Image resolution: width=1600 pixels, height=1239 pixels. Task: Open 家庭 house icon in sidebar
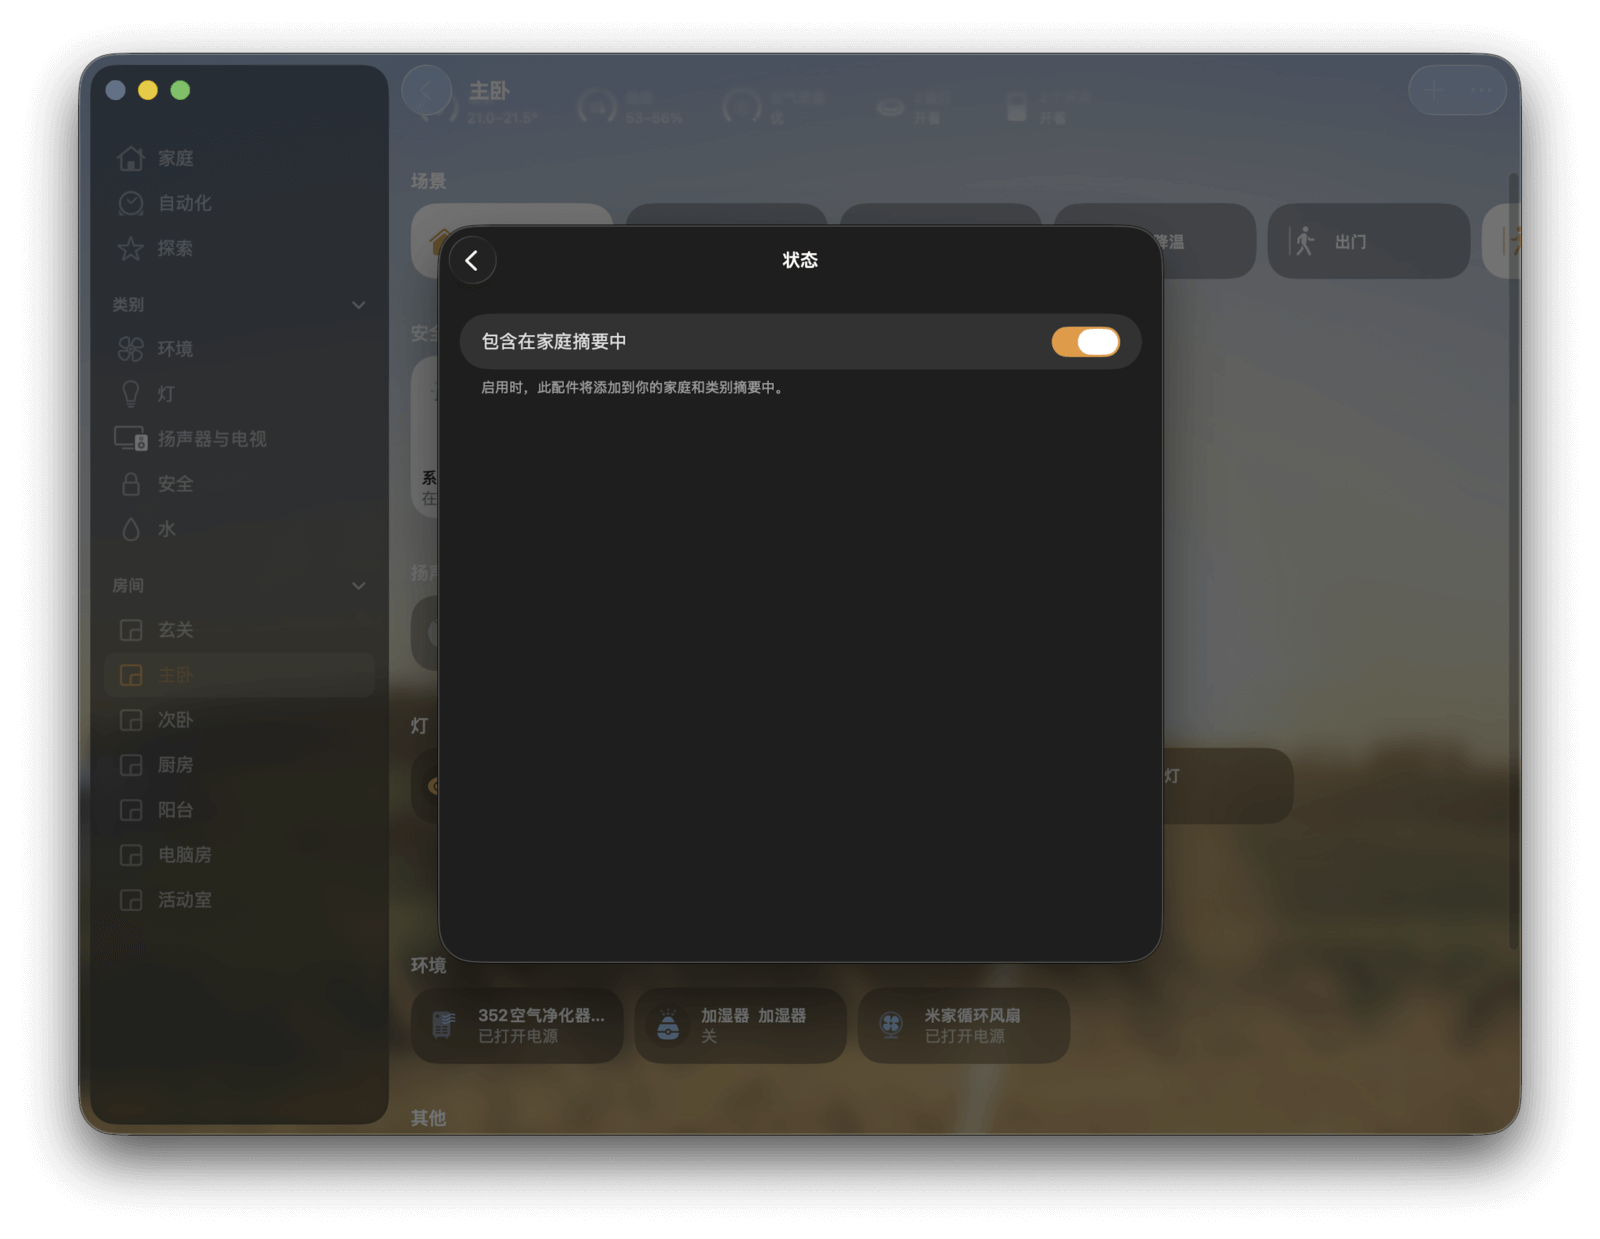pyautogui.click(x=131, y=159)
